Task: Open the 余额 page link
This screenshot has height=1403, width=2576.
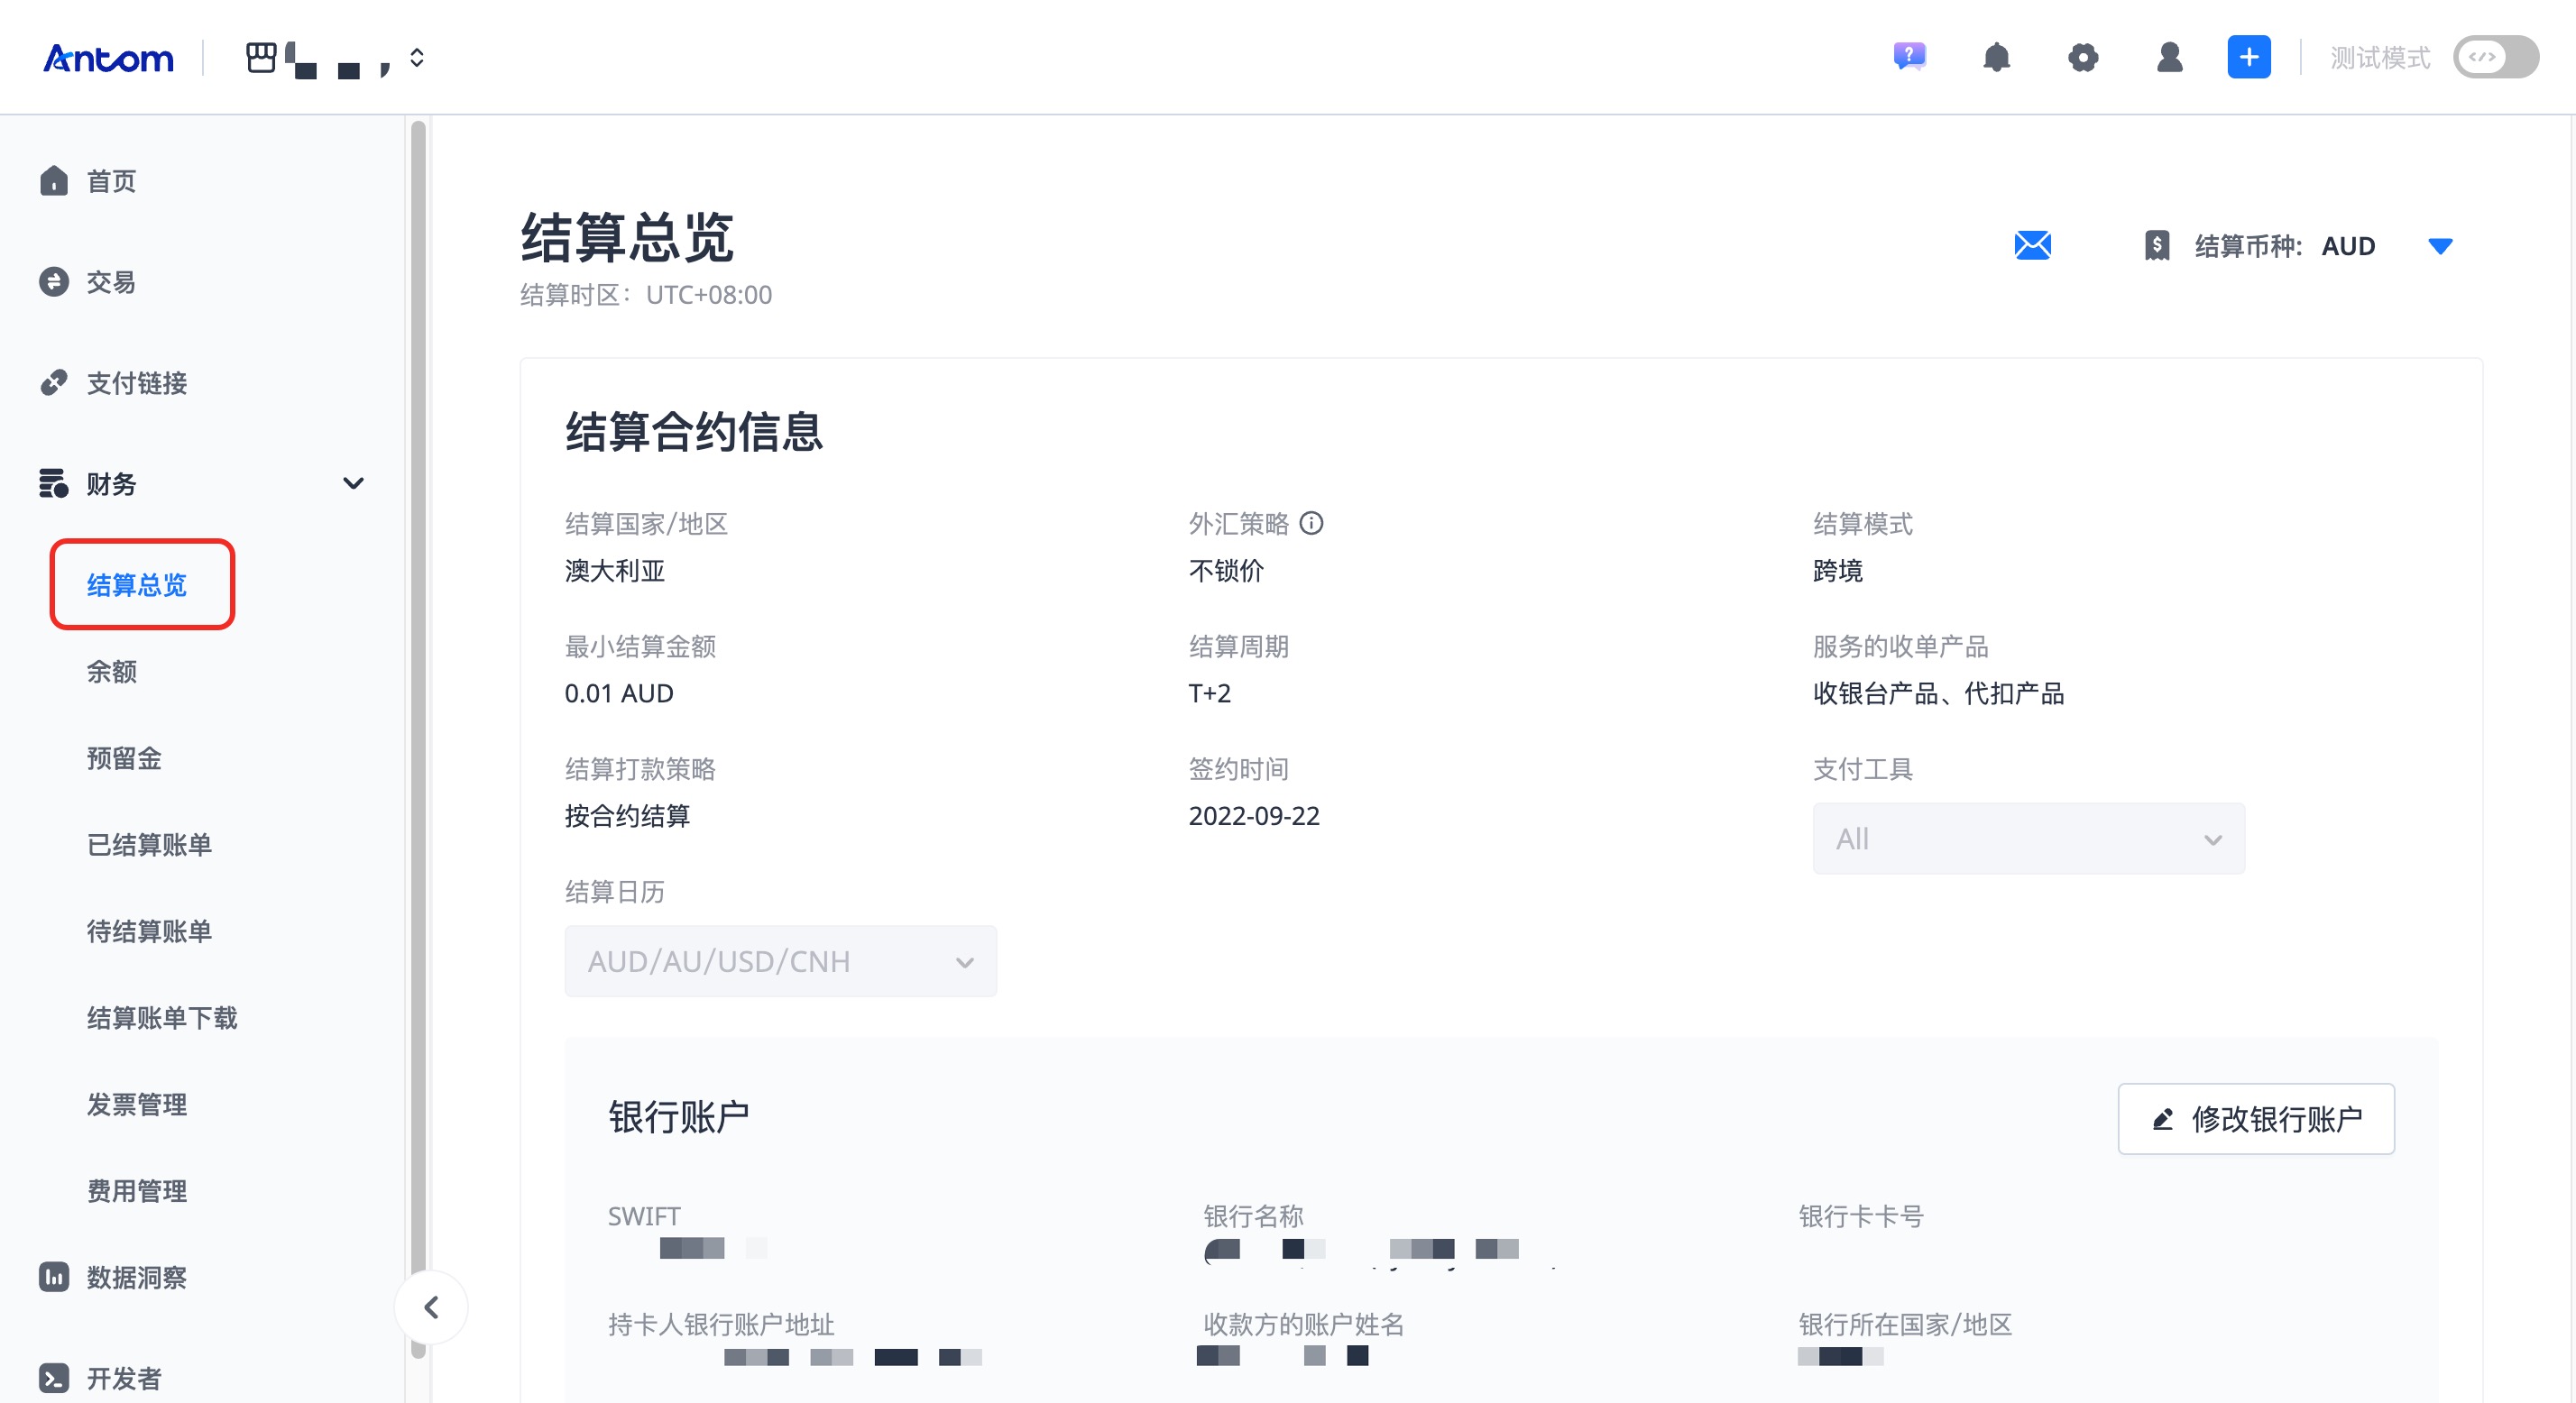Action: tap(112, 671)
